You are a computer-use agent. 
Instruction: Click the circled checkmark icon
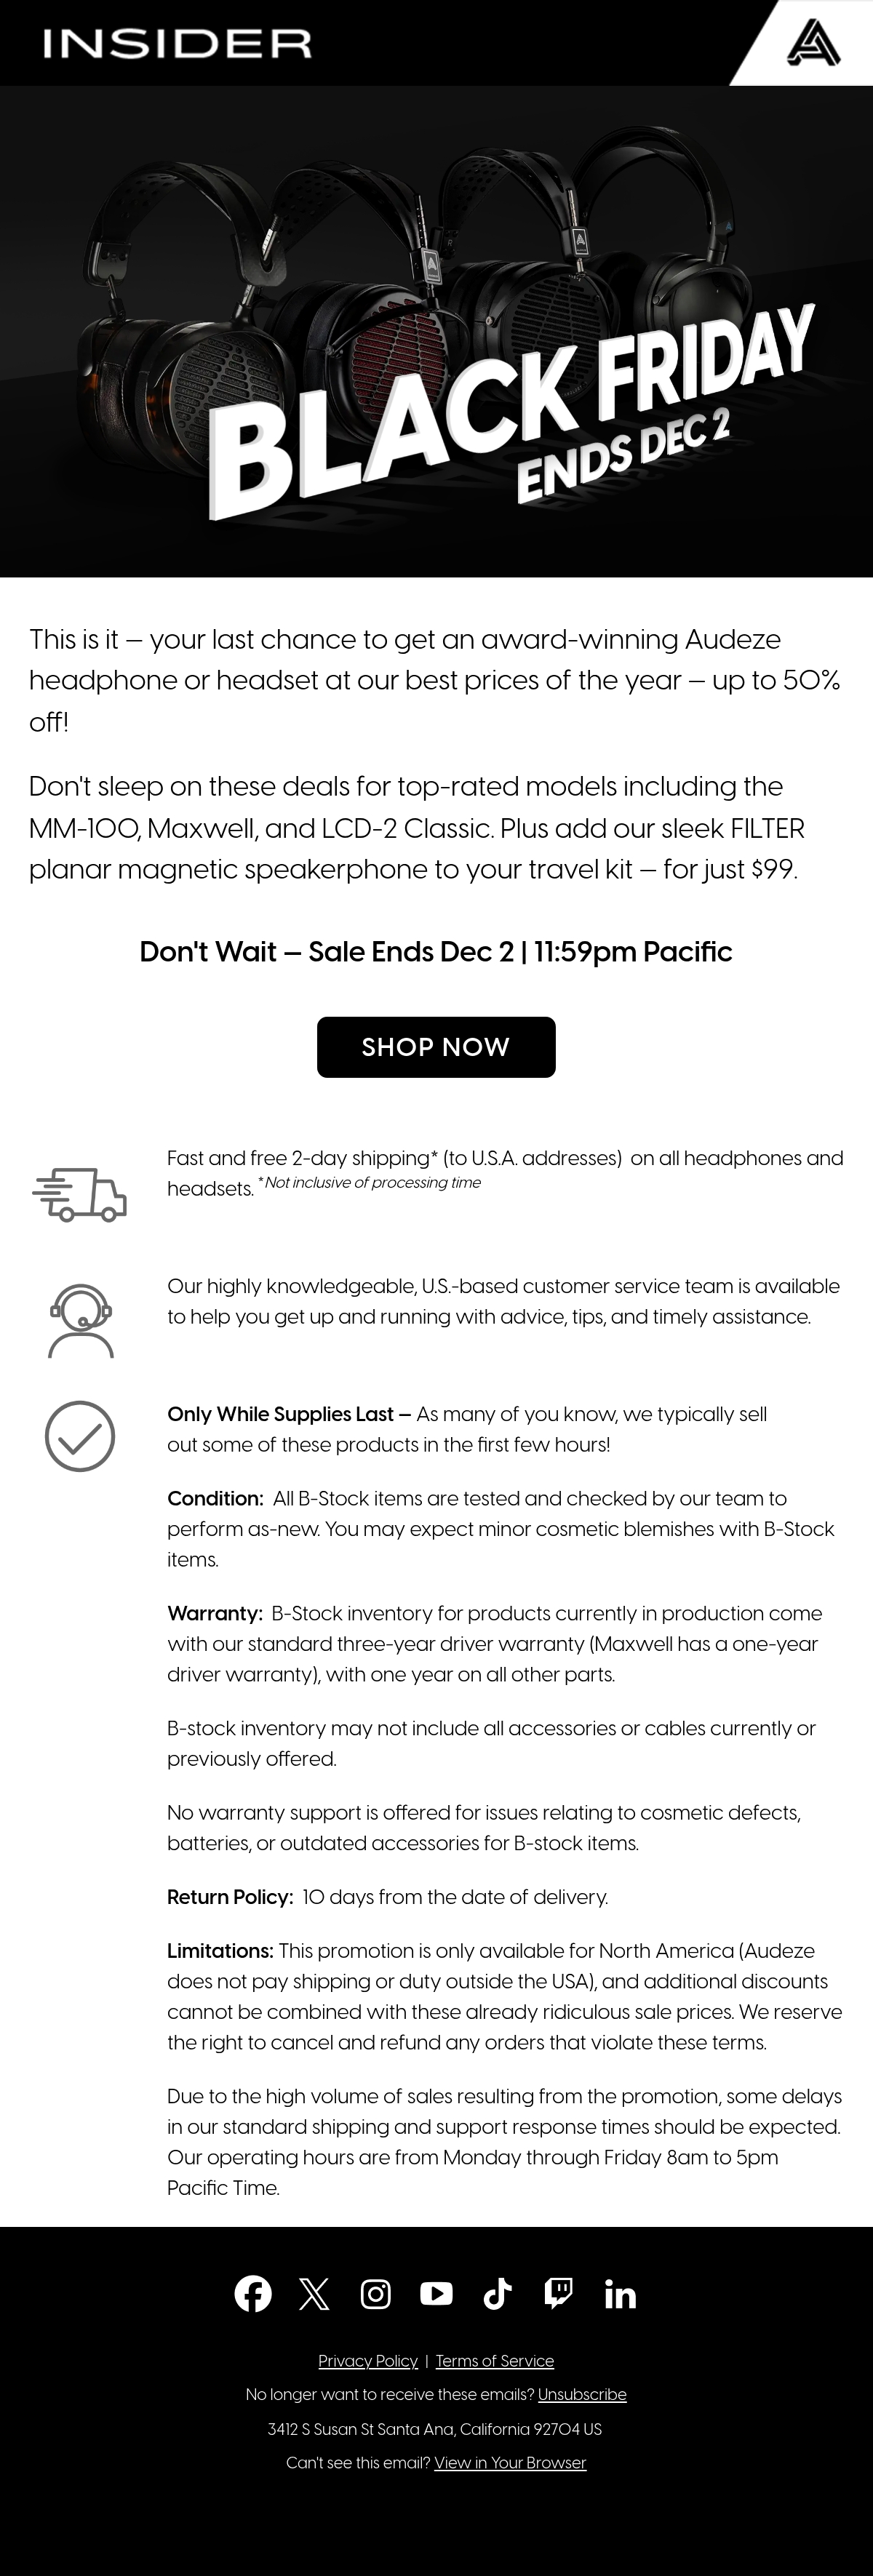[80, 1436]
